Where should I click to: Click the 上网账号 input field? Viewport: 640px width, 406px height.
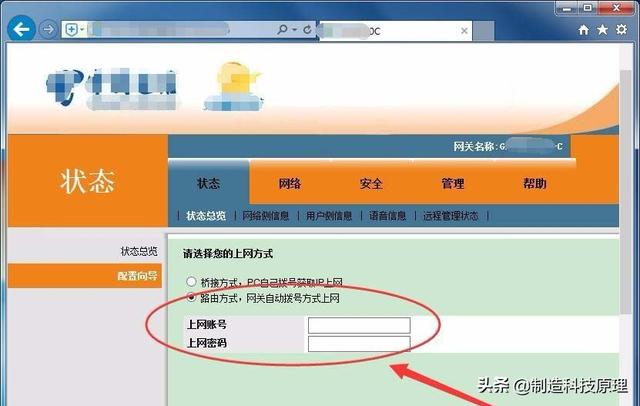(359, 325)
